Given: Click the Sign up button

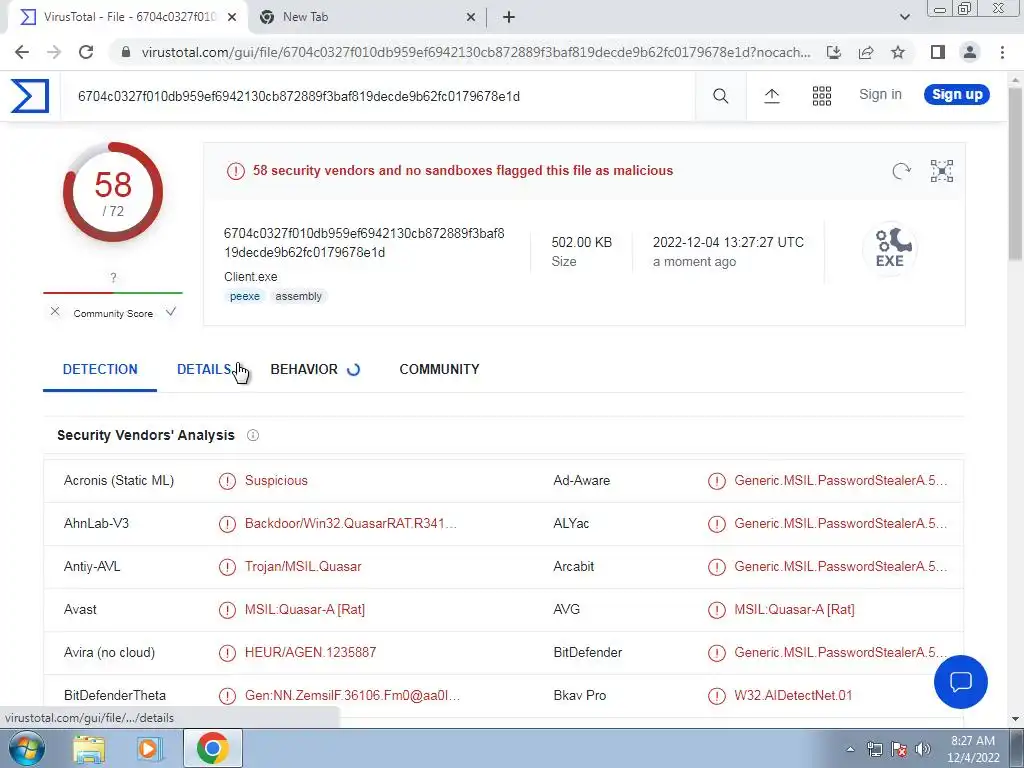Looking at the screenshot, I should pyautogui.click(x=957, y=95).
